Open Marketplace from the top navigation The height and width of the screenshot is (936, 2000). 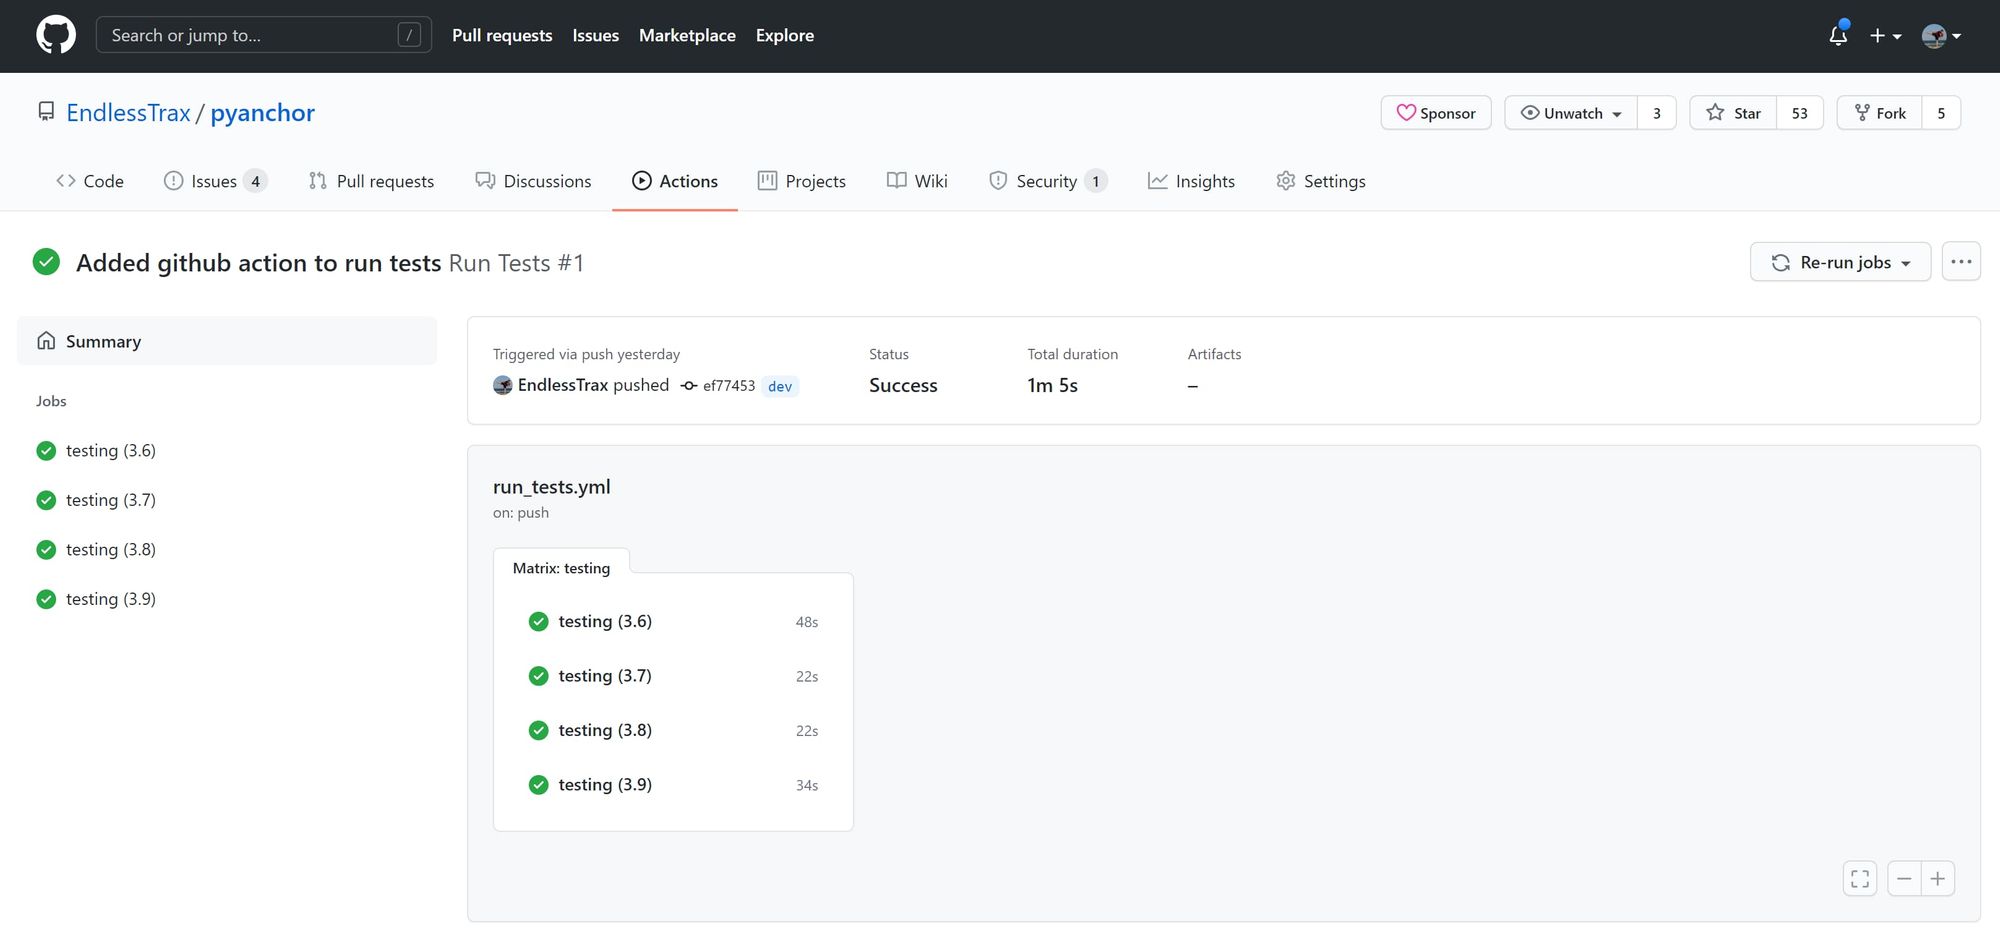coord(687,35)
